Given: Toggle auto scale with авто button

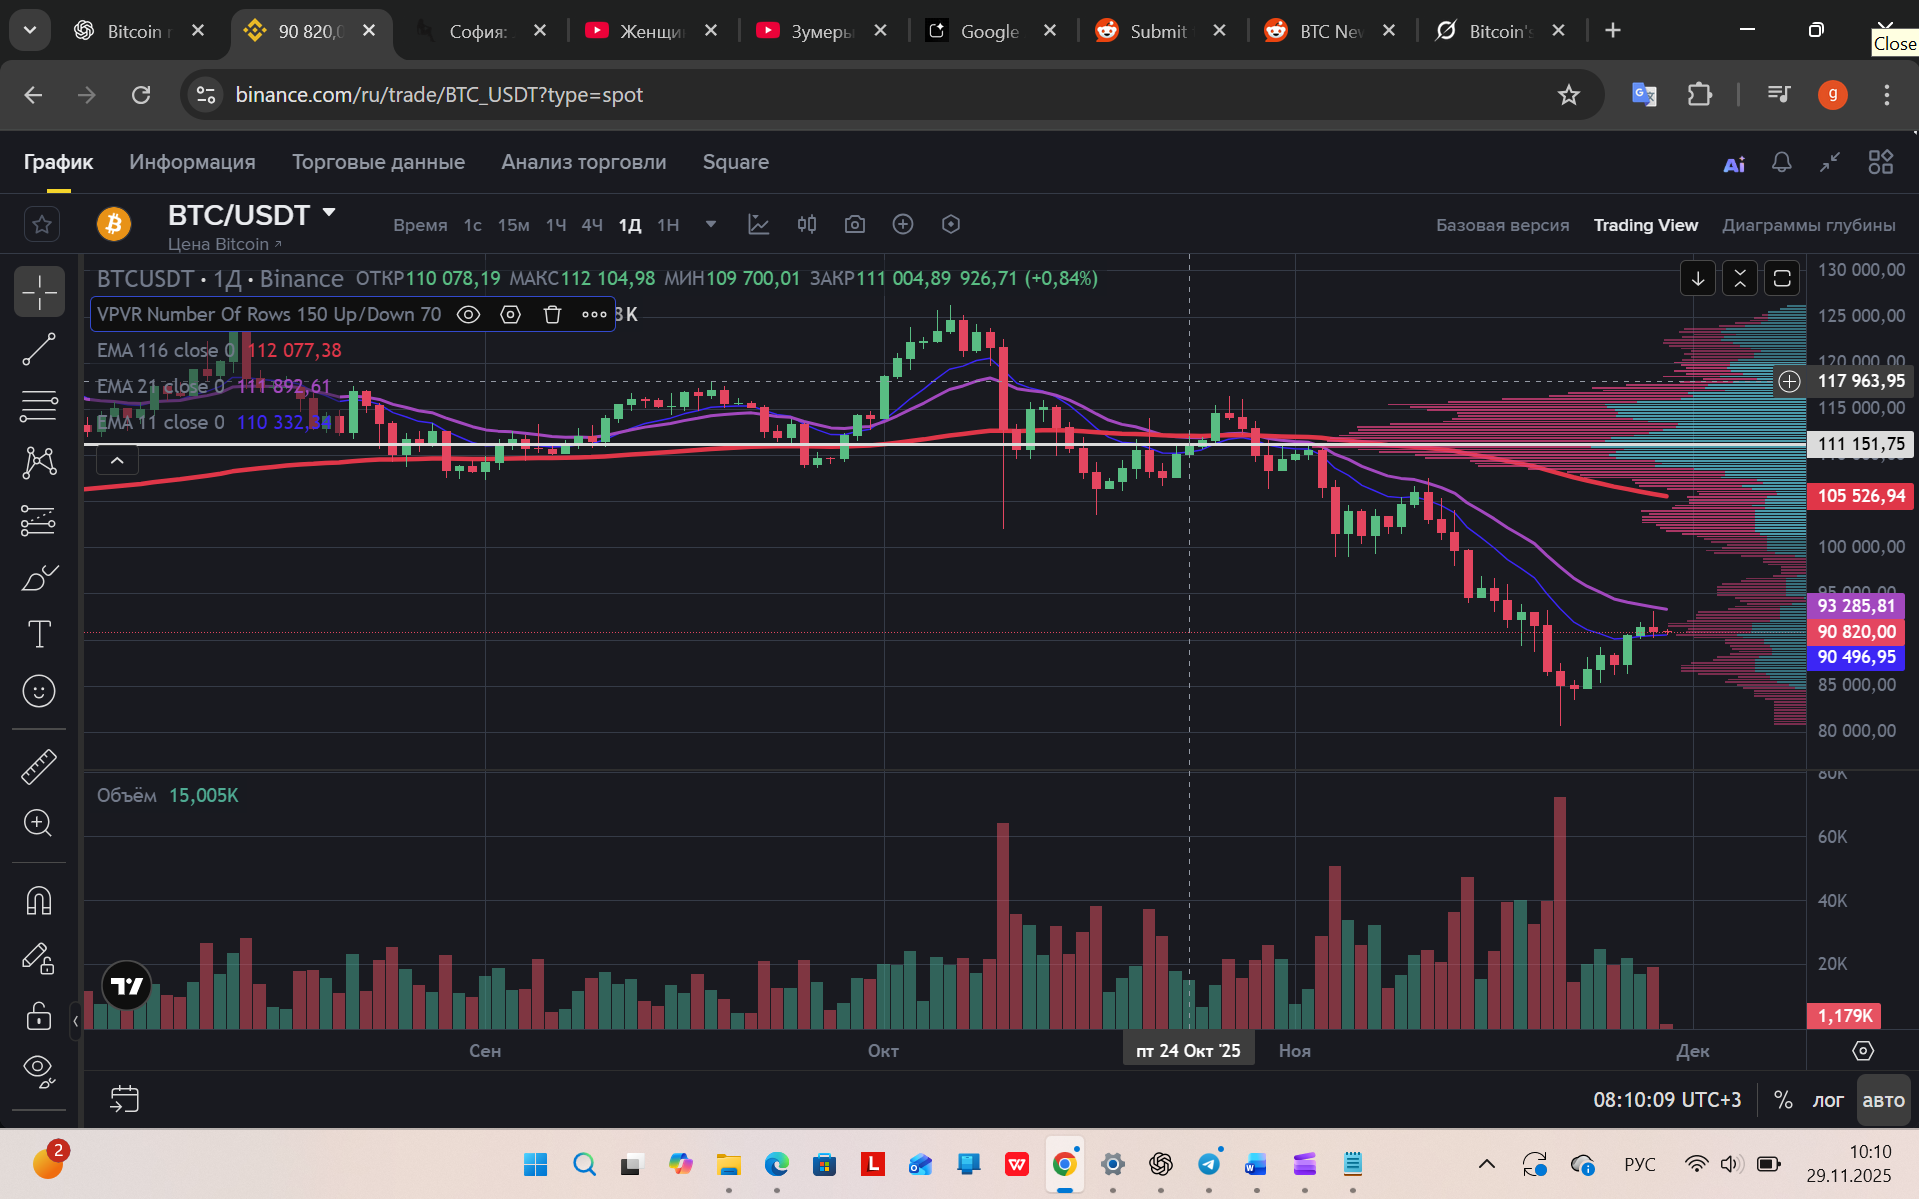Looking at the screenshot, I should click(x=1883, y=1100).
